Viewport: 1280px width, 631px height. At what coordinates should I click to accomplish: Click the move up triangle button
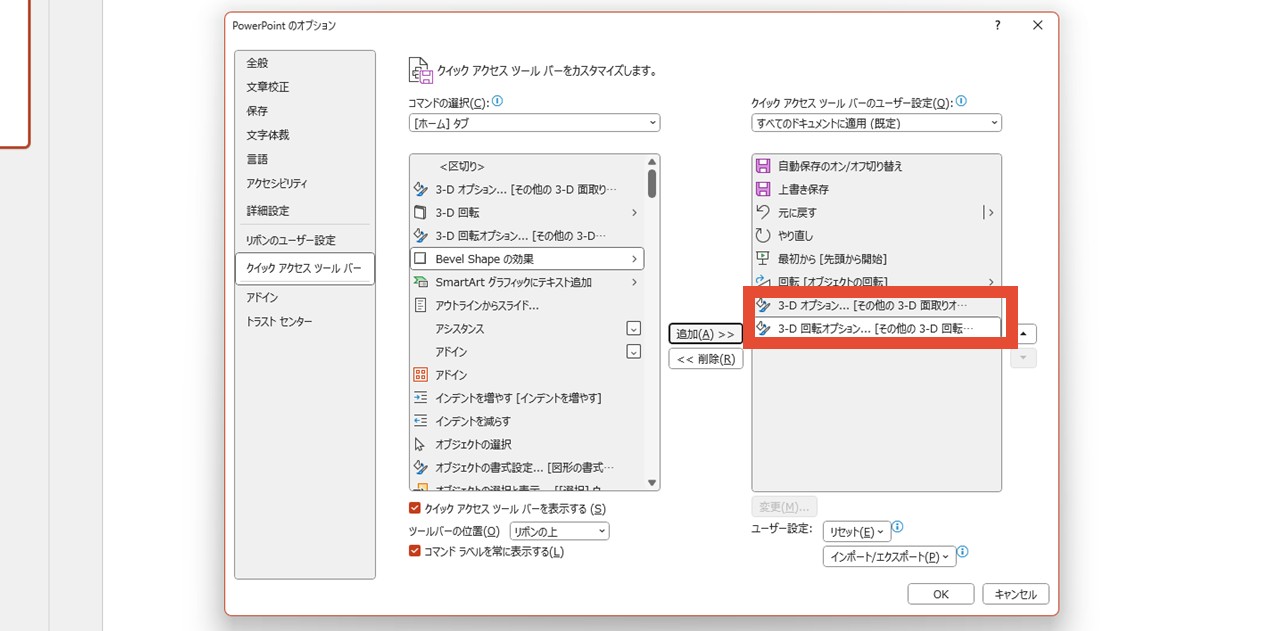pyautogui.click(x=1023, y=334)
